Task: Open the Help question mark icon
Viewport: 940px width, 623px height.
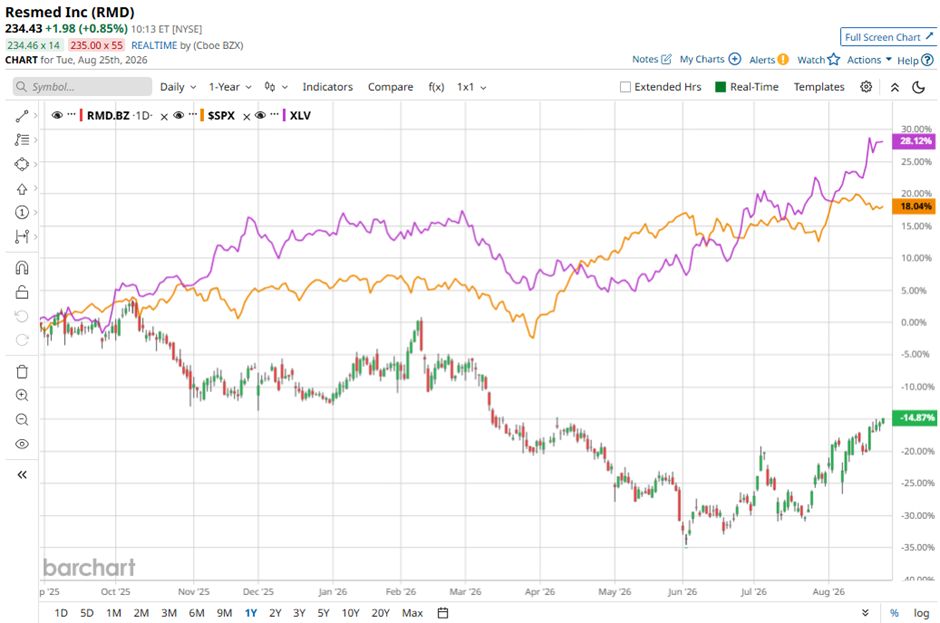Action: (x=927, y=60)
